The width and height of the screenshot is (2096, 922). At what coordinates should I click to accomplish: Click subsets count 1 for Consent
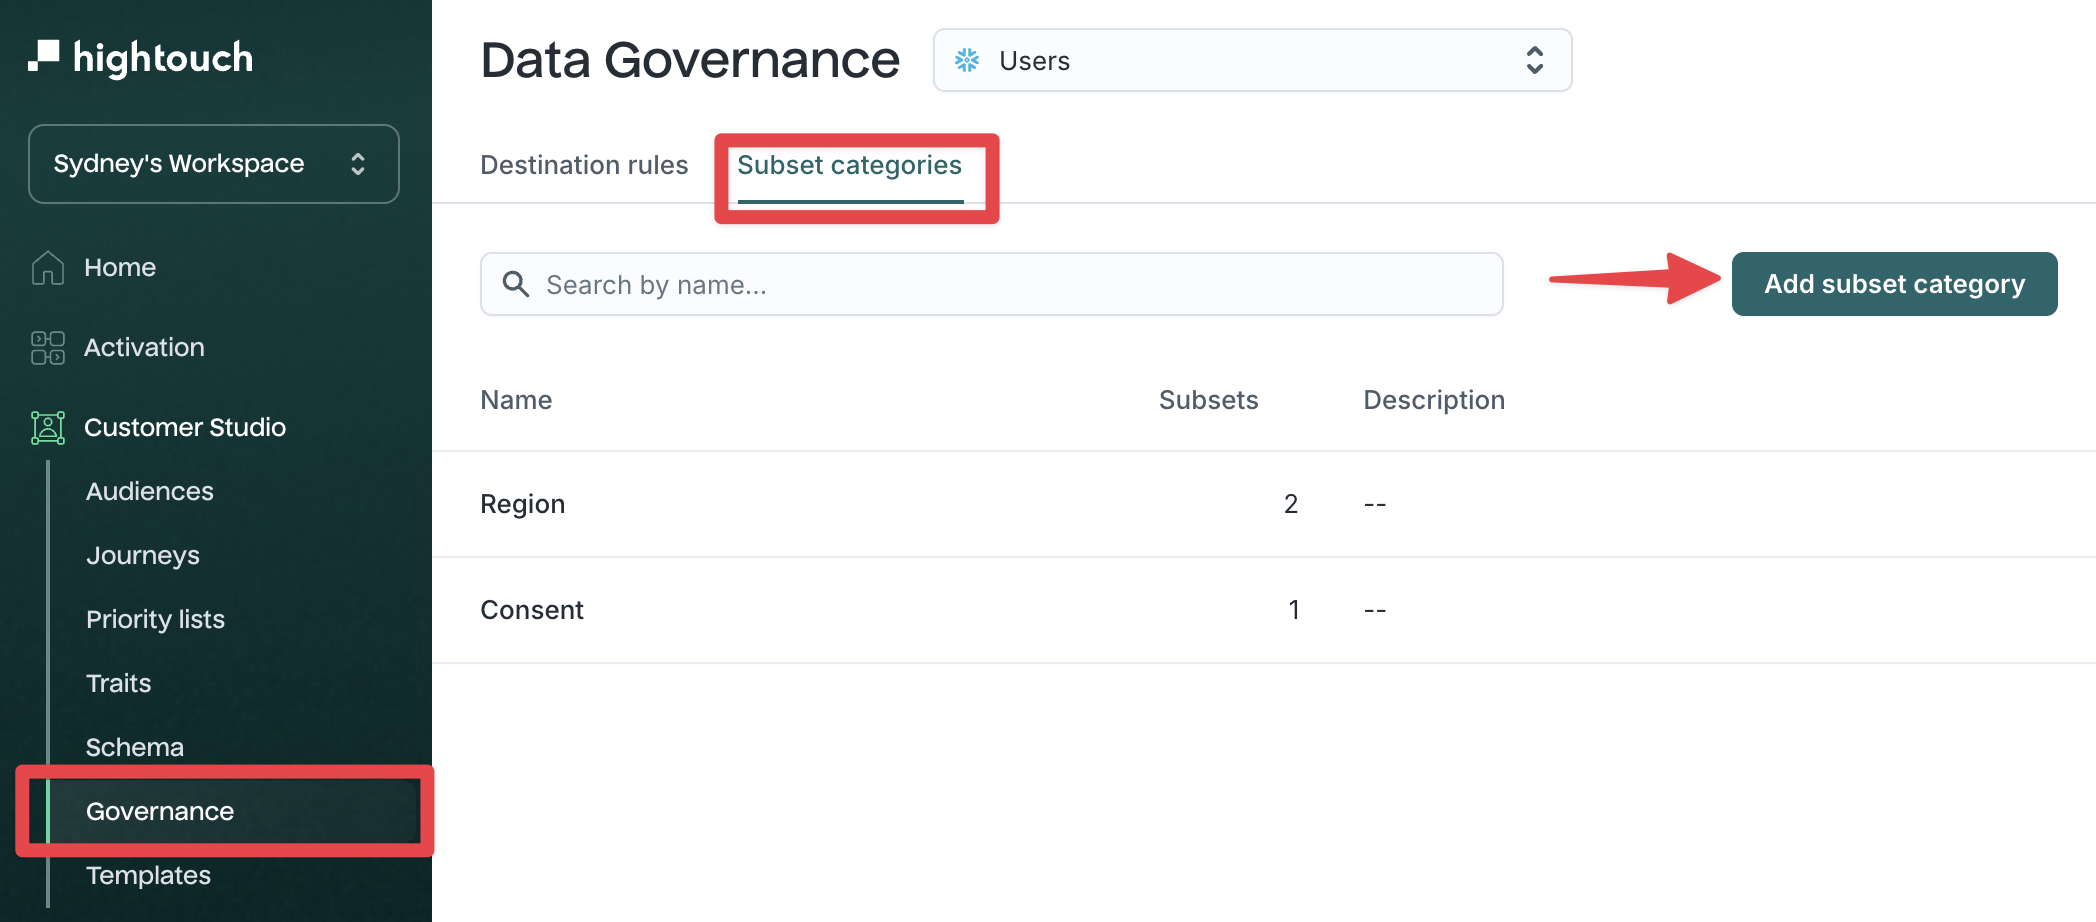pos(1294,610)
